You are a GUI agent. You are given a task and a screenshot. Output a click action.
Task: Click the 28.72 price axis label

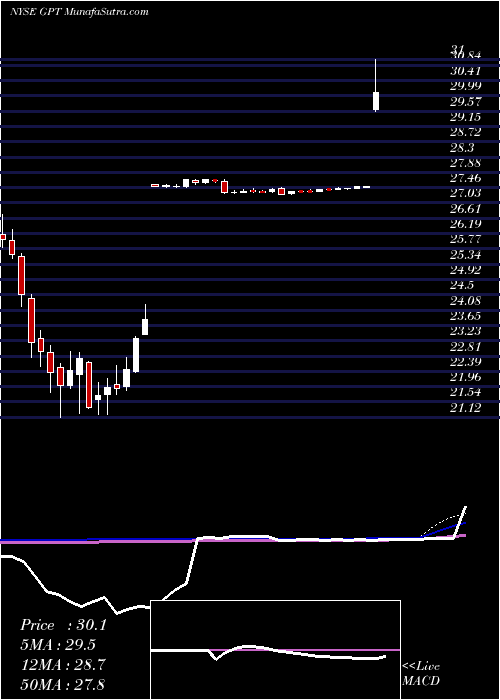pos(465,132)
